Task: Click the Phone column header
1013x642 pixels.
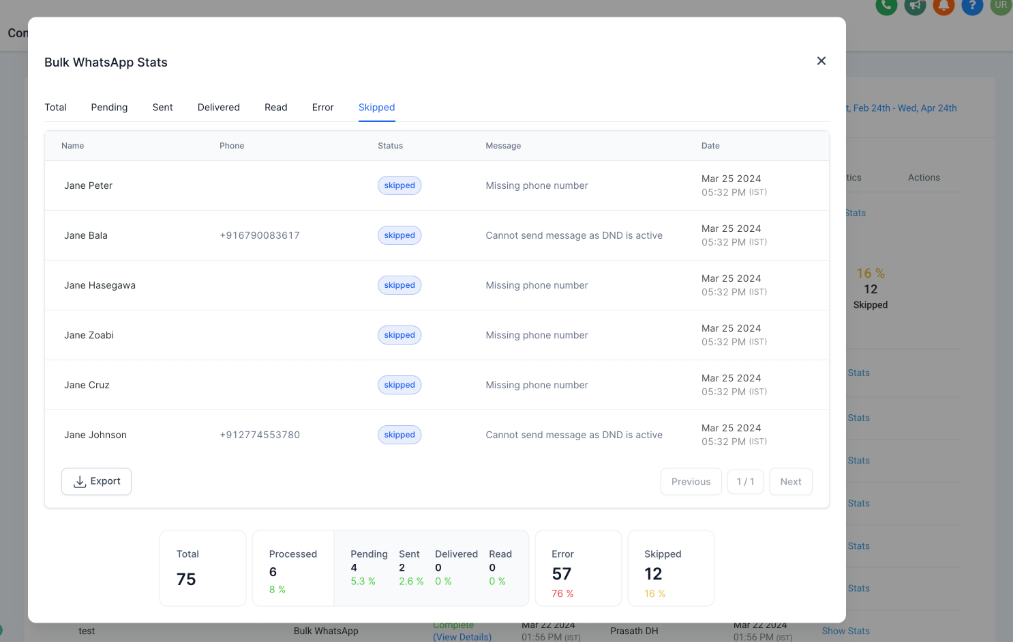Action: click(231, 145)
